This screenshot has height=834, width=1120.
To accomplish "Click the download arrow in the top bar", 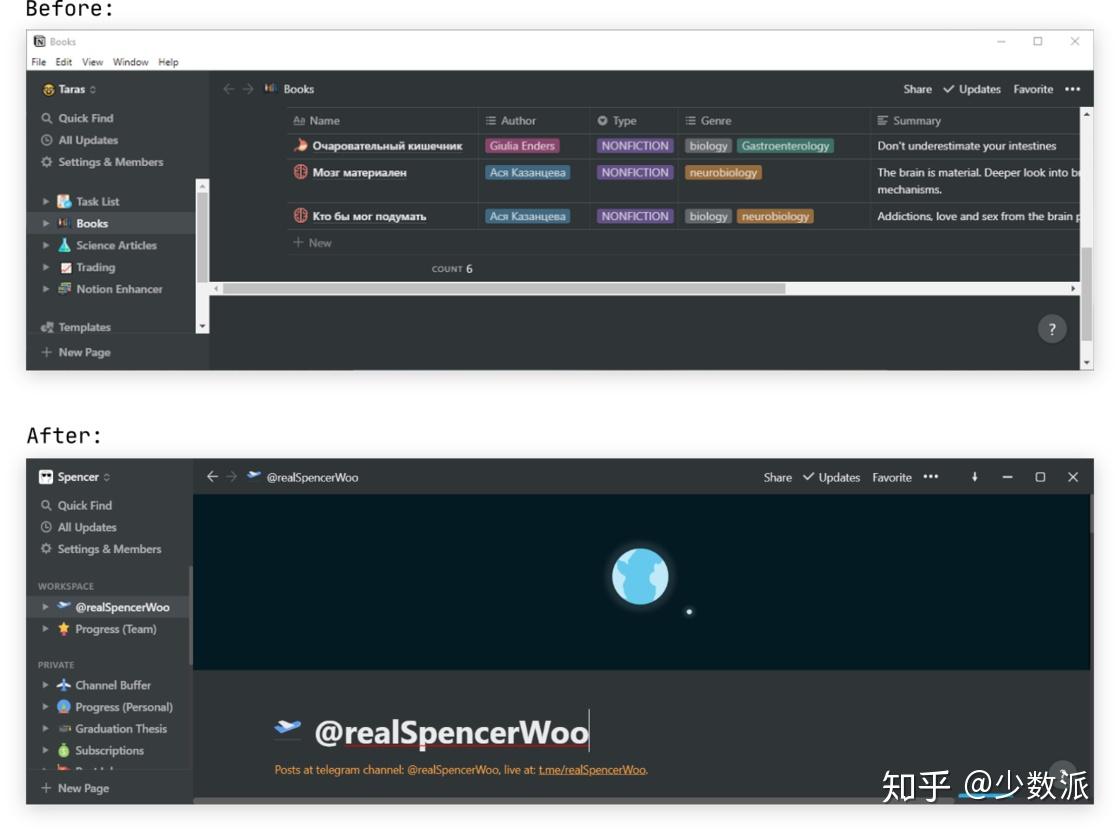I will pos(974,478).
